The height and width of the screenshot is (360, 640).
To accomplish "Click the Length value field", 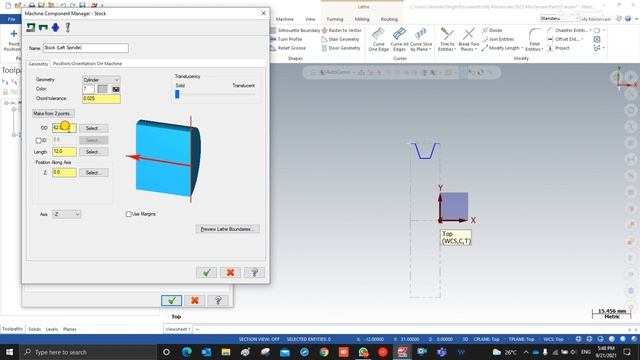I will 64,152.
